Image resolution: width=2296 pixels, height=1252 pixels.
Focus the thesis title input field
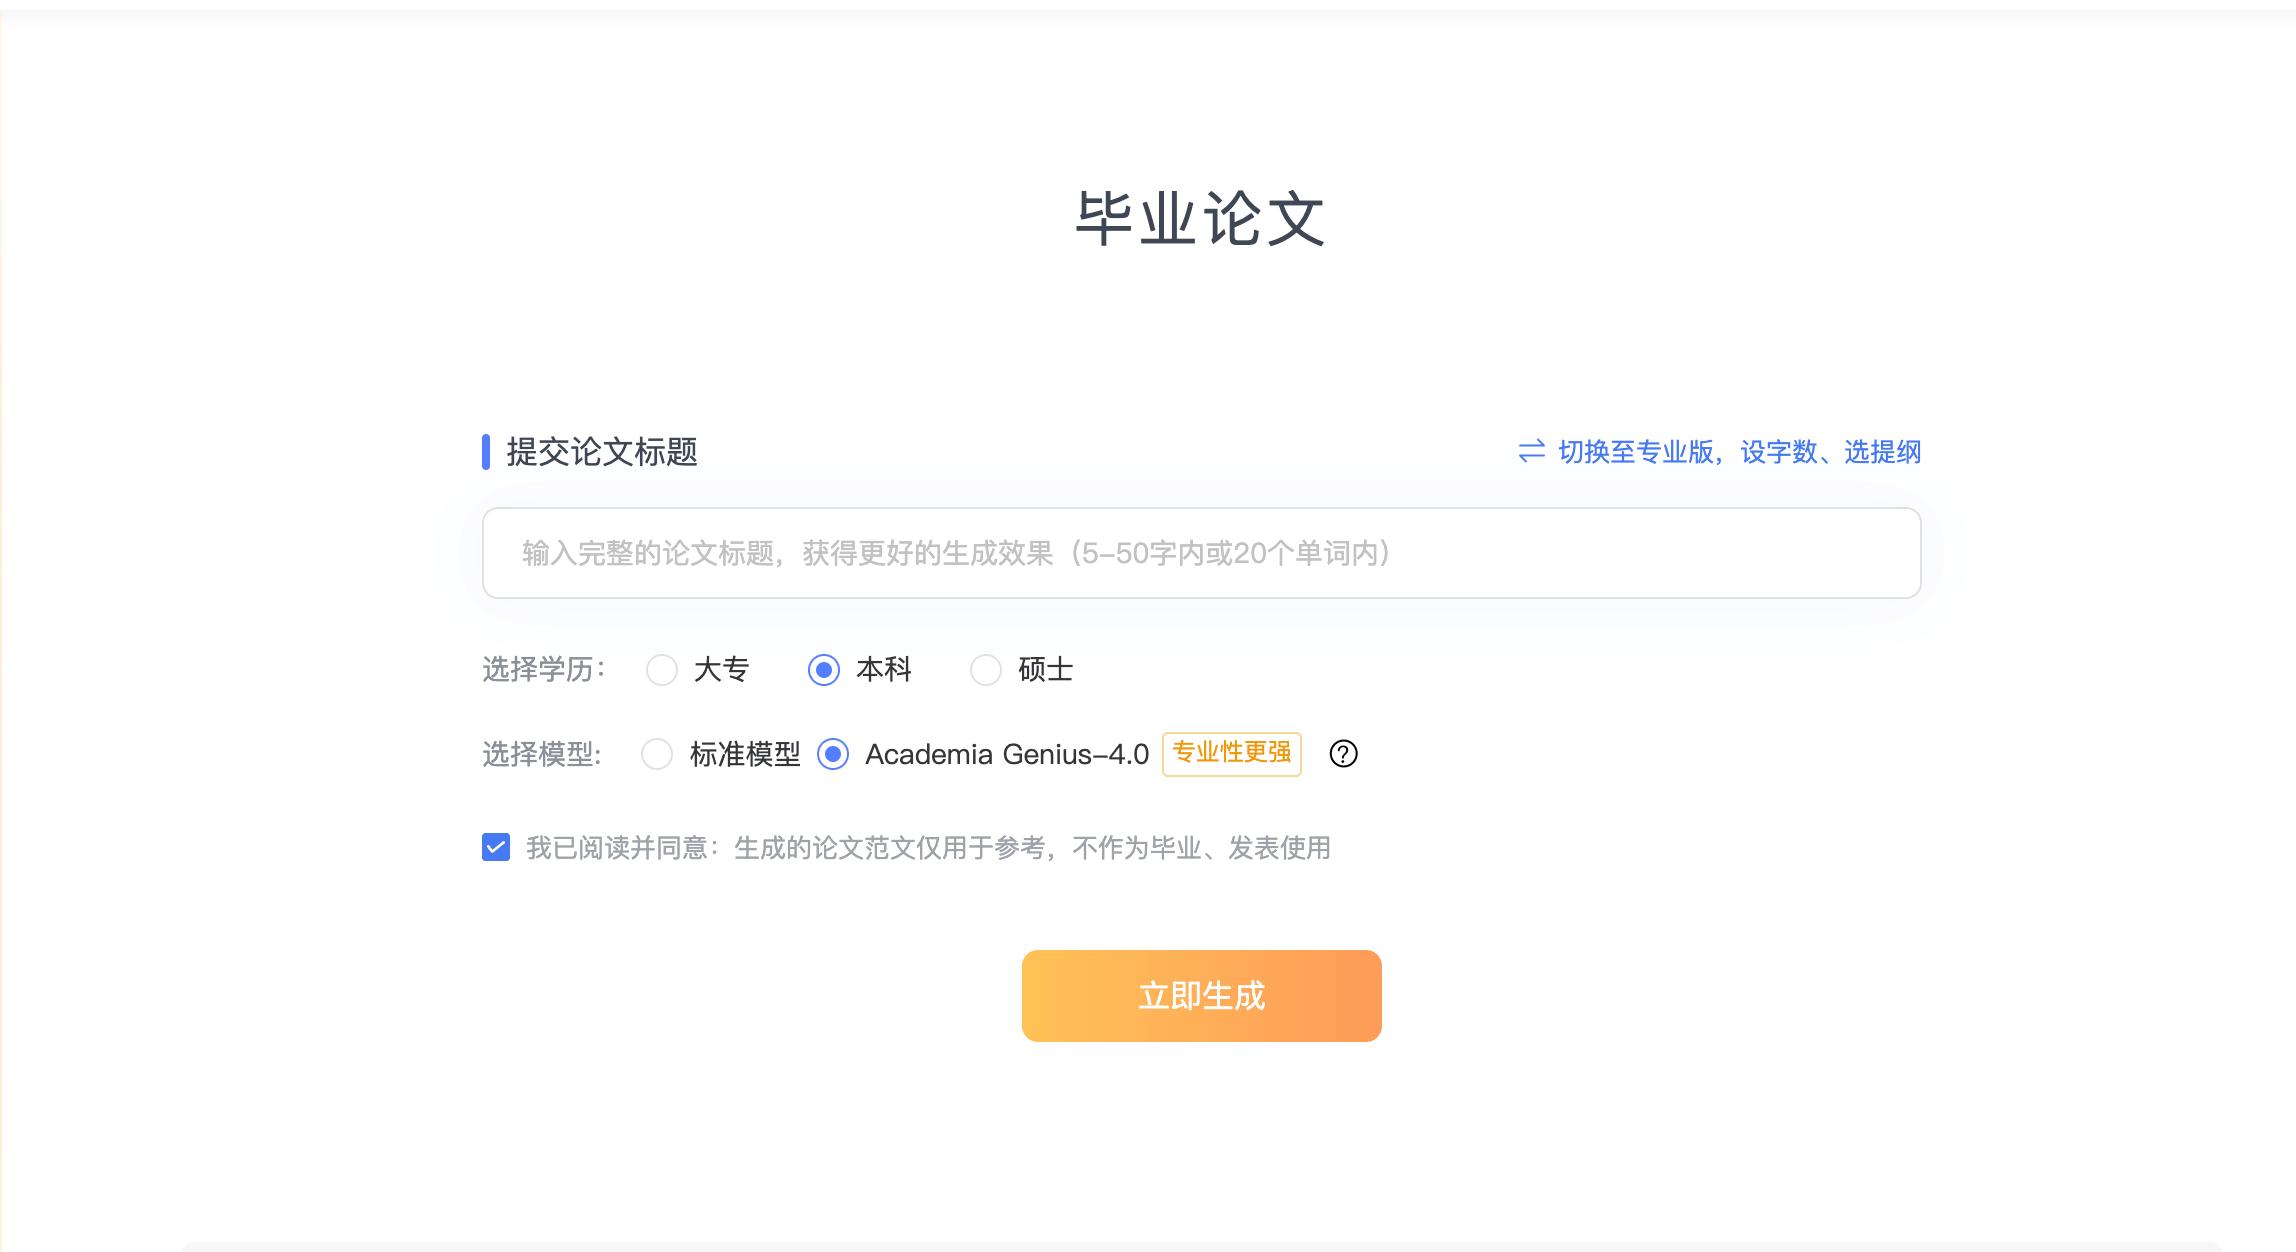1200,553
